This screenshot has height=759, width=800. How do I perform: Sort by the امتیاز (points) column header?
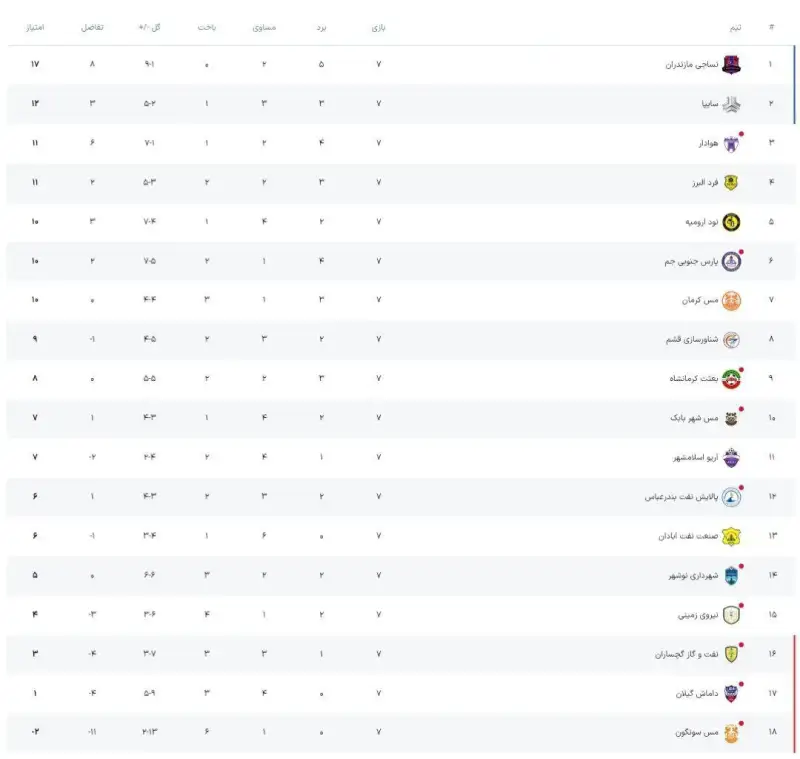pos(38,27)
